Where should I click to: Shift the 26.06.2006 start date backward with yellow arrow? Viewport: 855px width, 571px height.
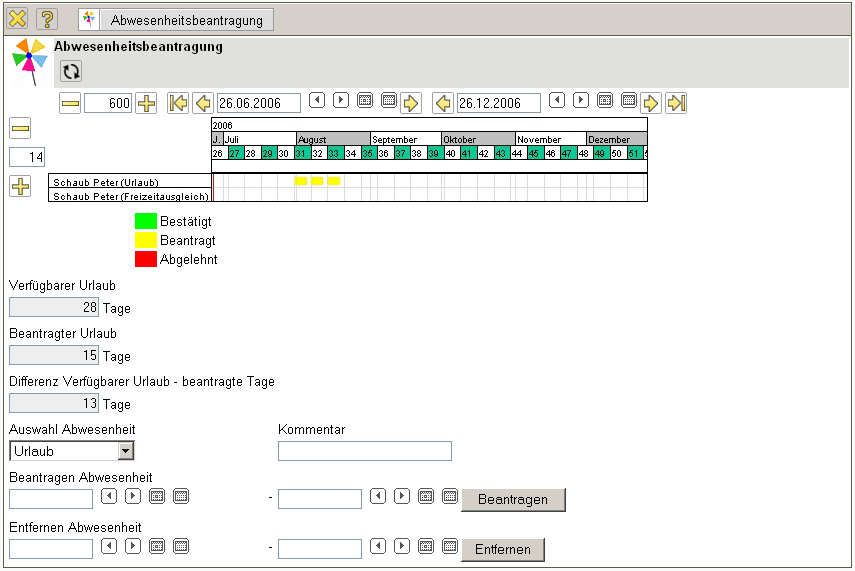coord(203,103)
